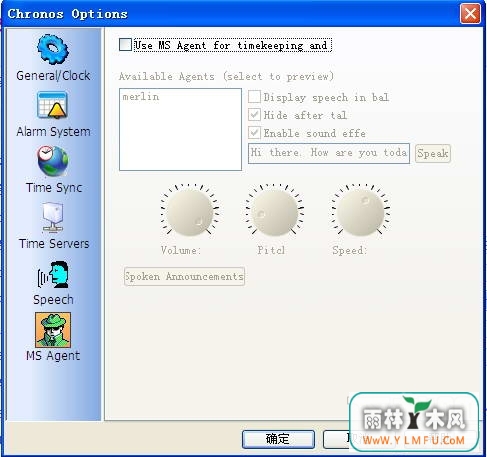Click the Spoken Announcements button

coord(184,276)
